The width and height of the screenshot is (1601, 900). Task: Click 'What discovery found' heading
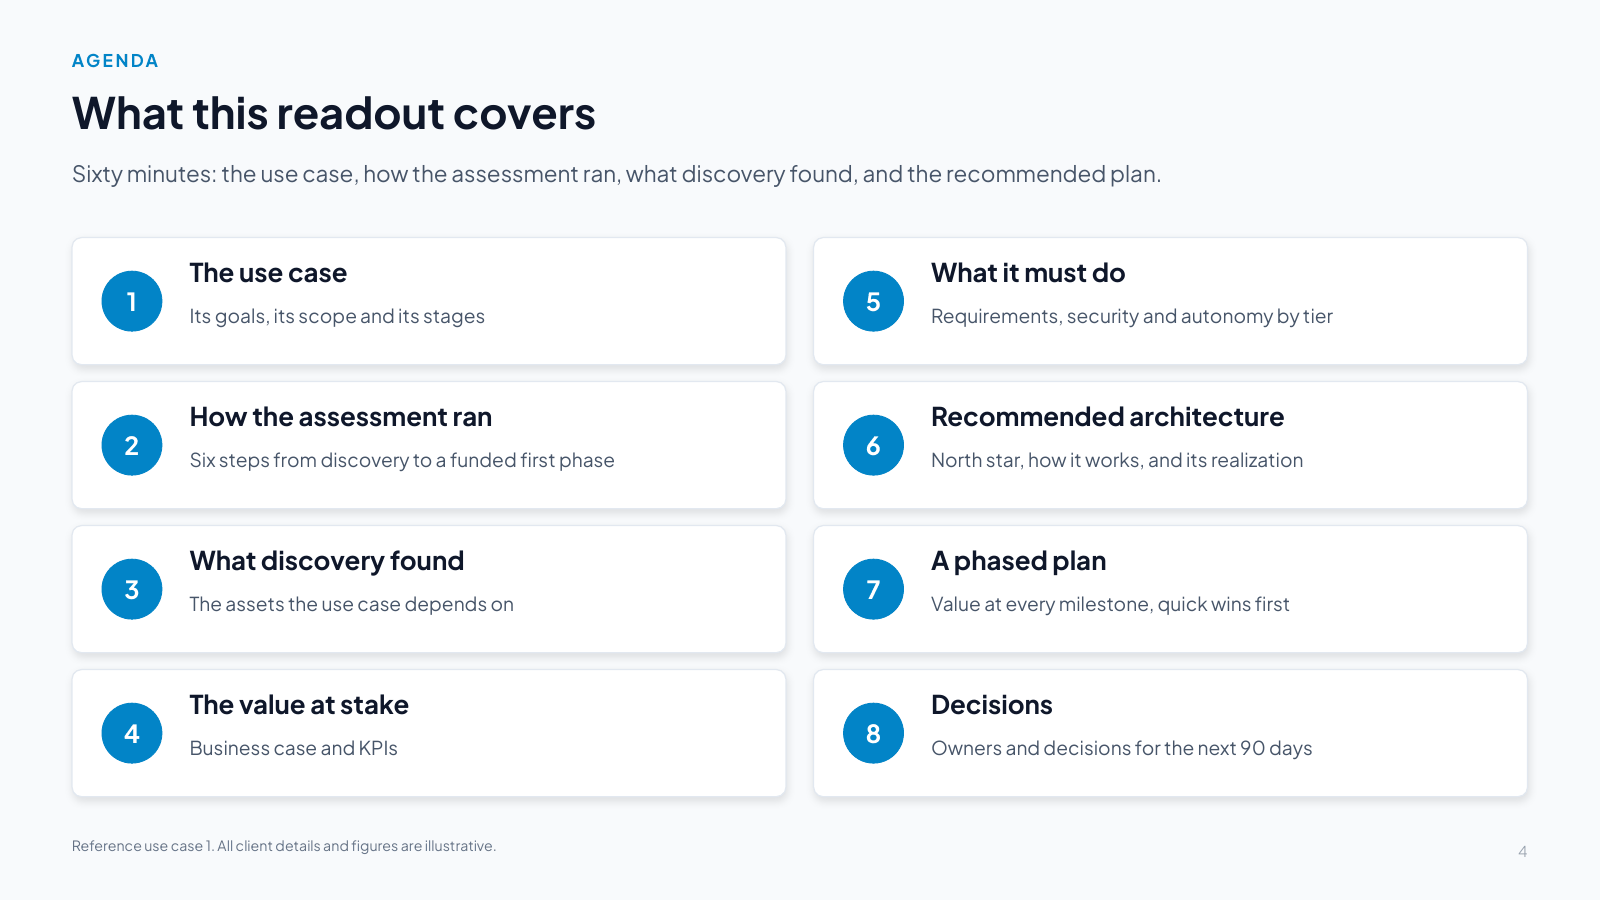[327, 561]
